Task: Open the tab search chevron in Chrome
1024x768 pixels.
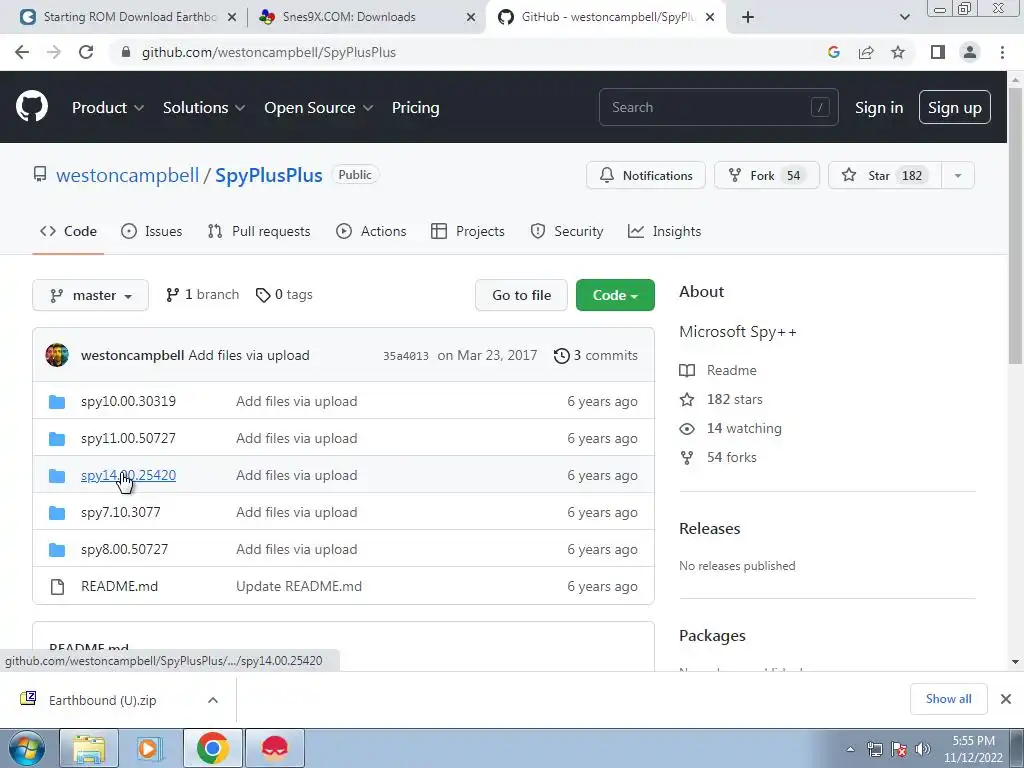Action: [x=904, y=17]
